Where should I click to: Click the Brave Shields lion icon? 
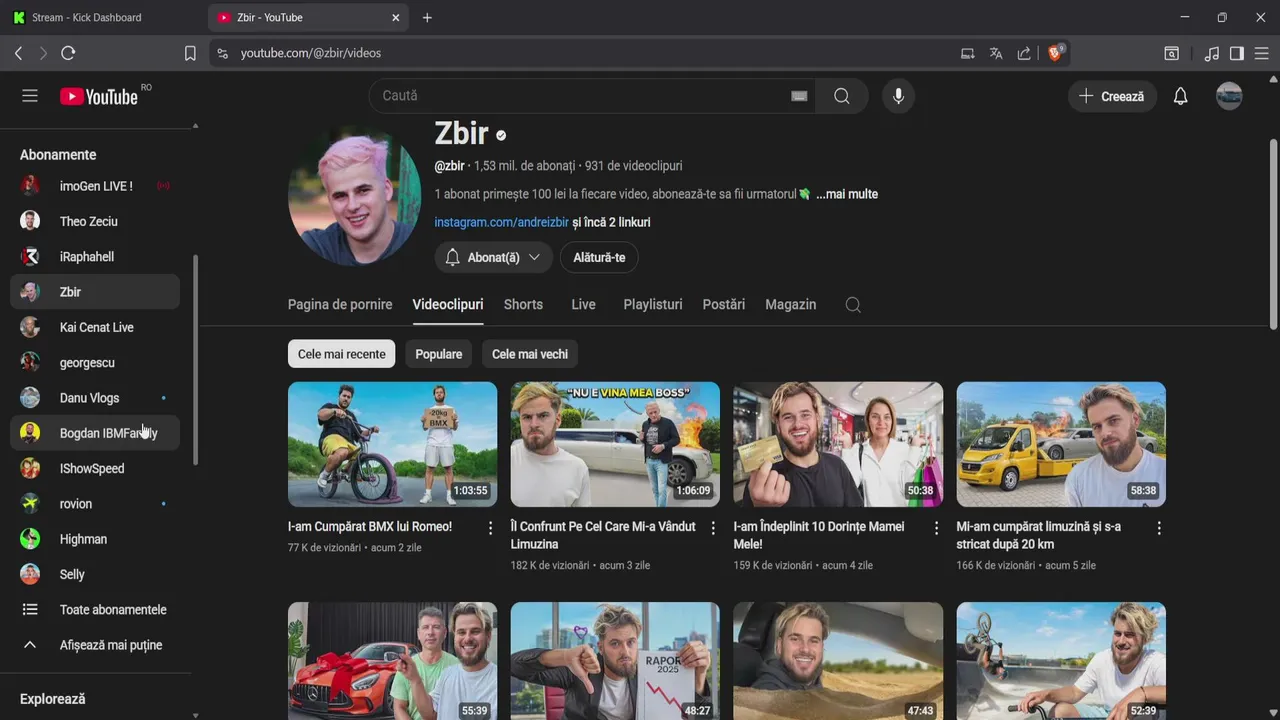pyautogui.click(x=1055, y=53)
